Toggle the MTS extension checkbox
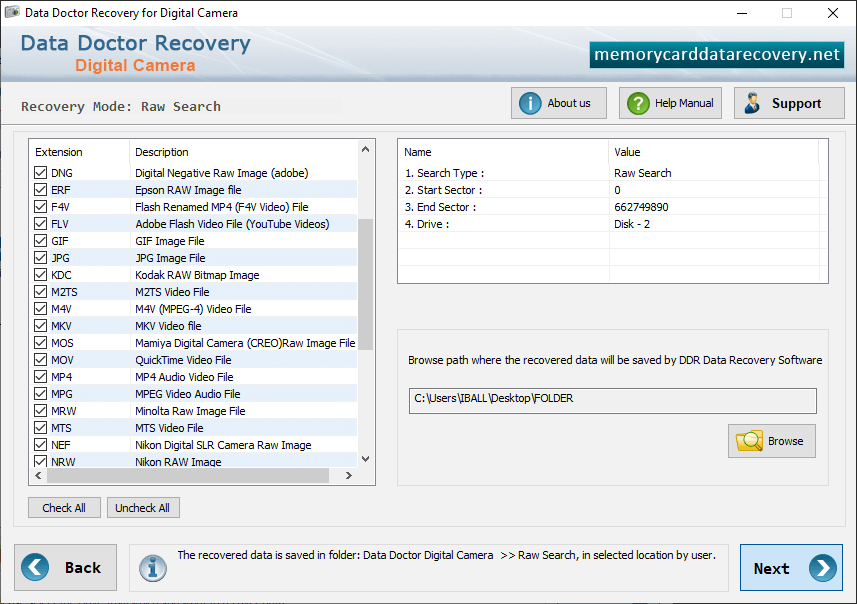Screen dimensions: 857x604 40,427
